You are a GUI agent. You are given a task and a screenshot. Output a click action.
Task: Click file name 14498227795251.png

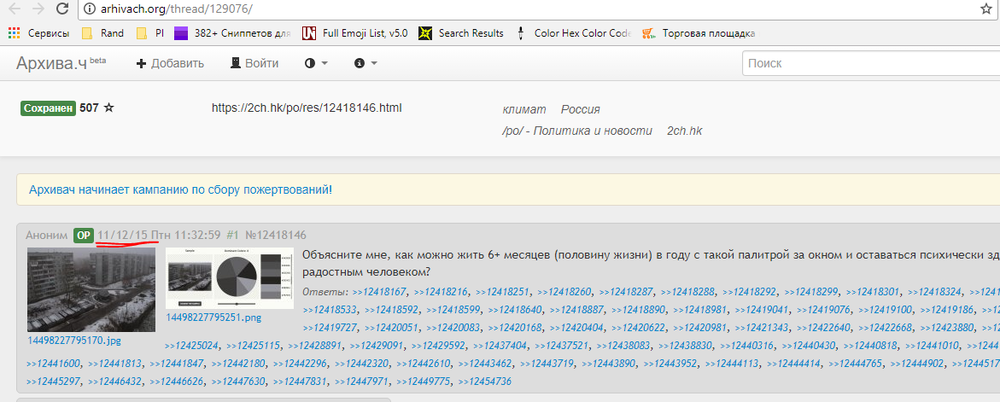point(214,317)
